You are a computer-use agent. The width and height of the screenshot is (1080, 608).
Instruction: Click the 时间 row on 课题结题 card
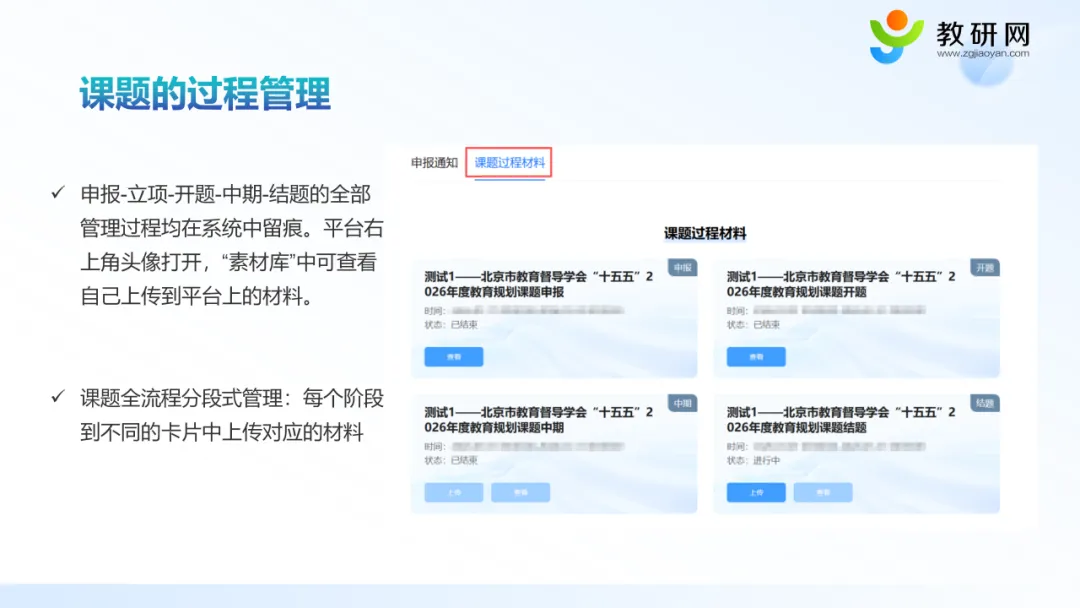click(826, 446)
